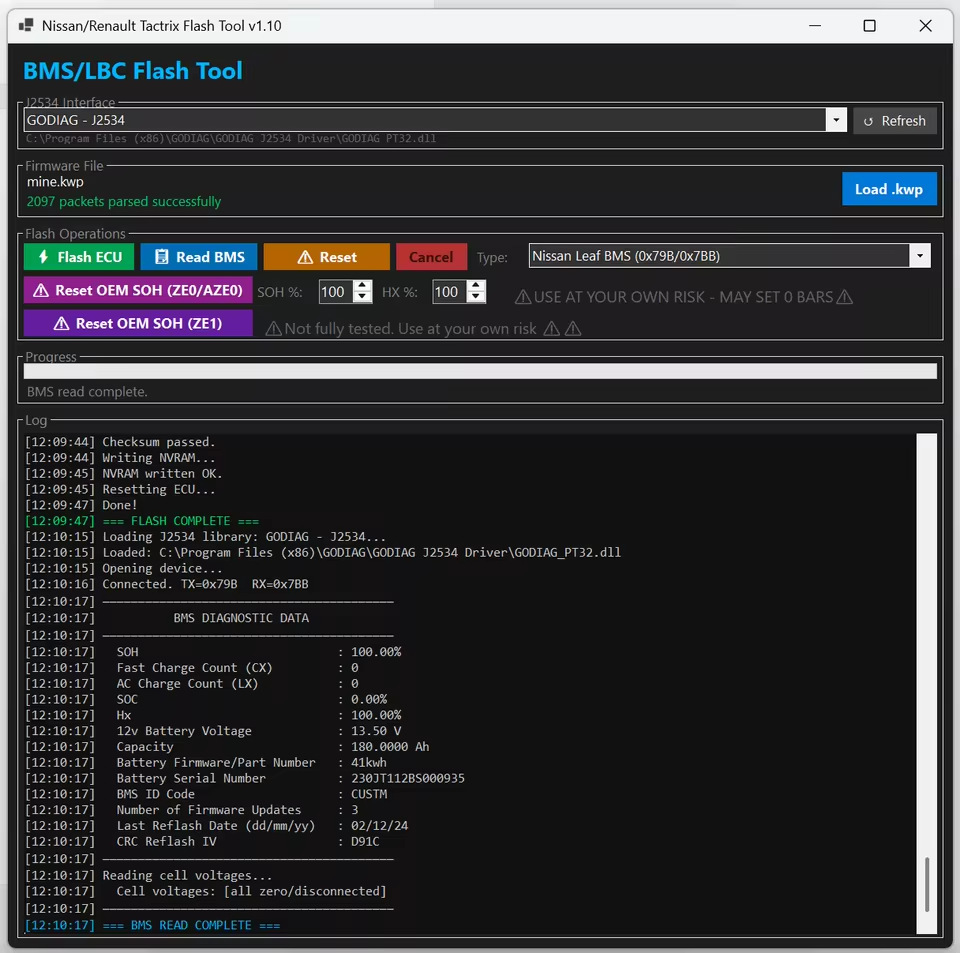Click the lightning icon on Flash ECU
Viewport: 960px width, 953px height.
(43, 256)
